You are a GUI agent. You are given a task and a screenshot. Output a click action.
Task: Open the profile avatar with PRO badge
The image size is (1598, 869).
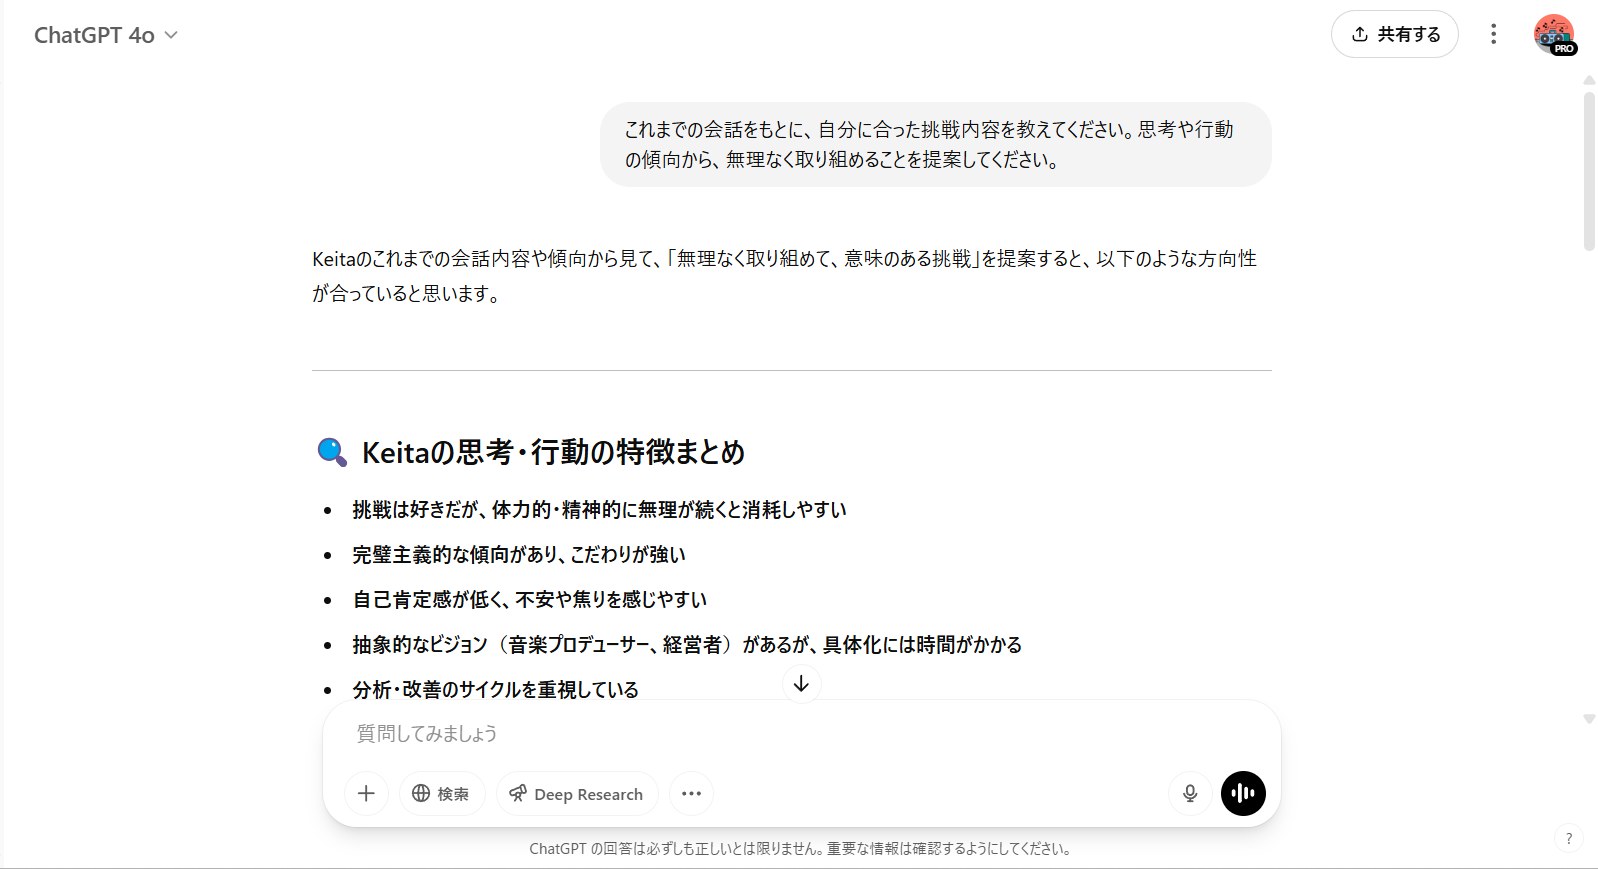pyautogui.click(x=1555, y=35)
